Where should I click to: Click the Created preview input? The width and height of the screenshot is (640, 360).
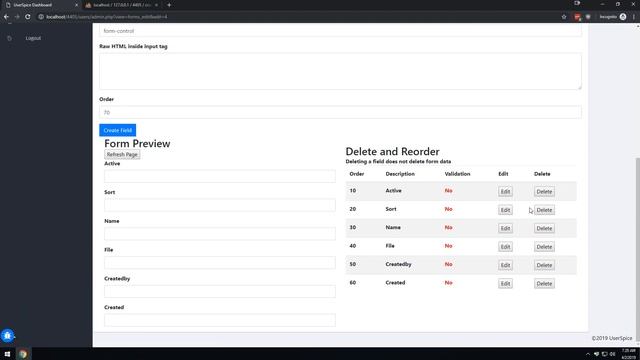coord(220,320)
